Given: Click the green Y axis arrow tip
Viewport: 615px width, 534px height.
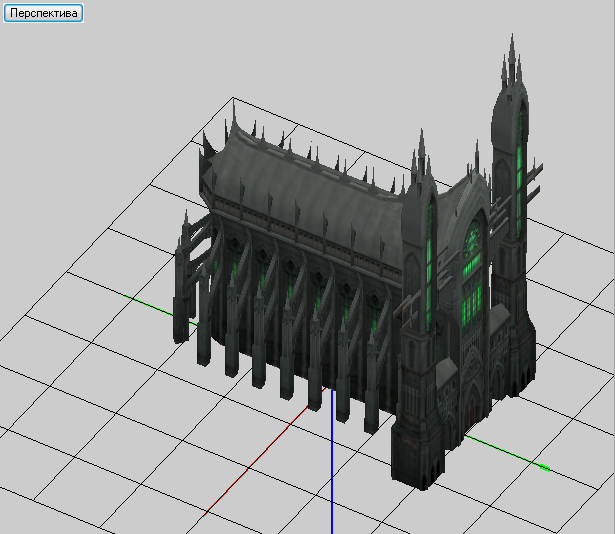Looking at the screenshot, I should click(x=545, y=467).
